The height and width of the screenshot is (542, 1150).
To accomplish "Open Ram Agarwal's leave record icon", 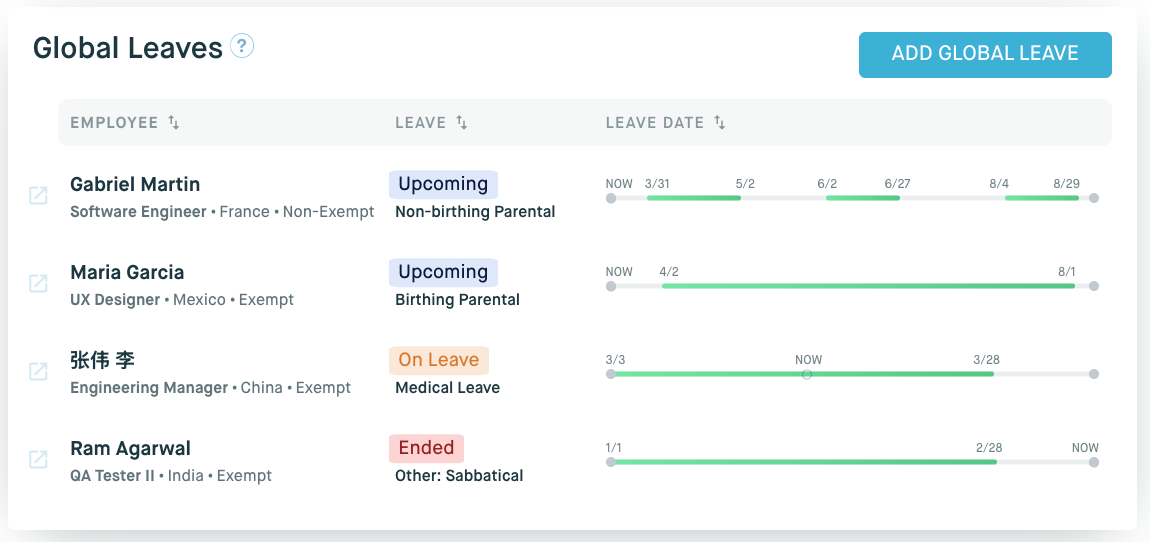I will click(x=38, y=460).
